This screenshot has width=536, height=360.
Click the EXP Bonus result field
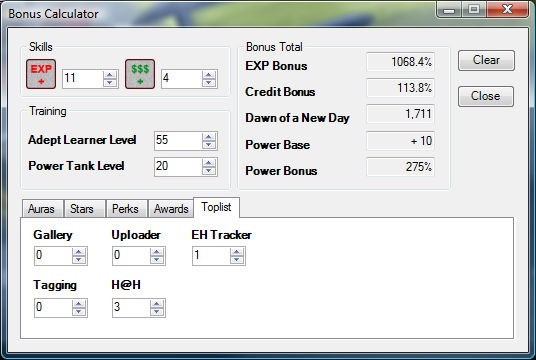tap(400, 62)
